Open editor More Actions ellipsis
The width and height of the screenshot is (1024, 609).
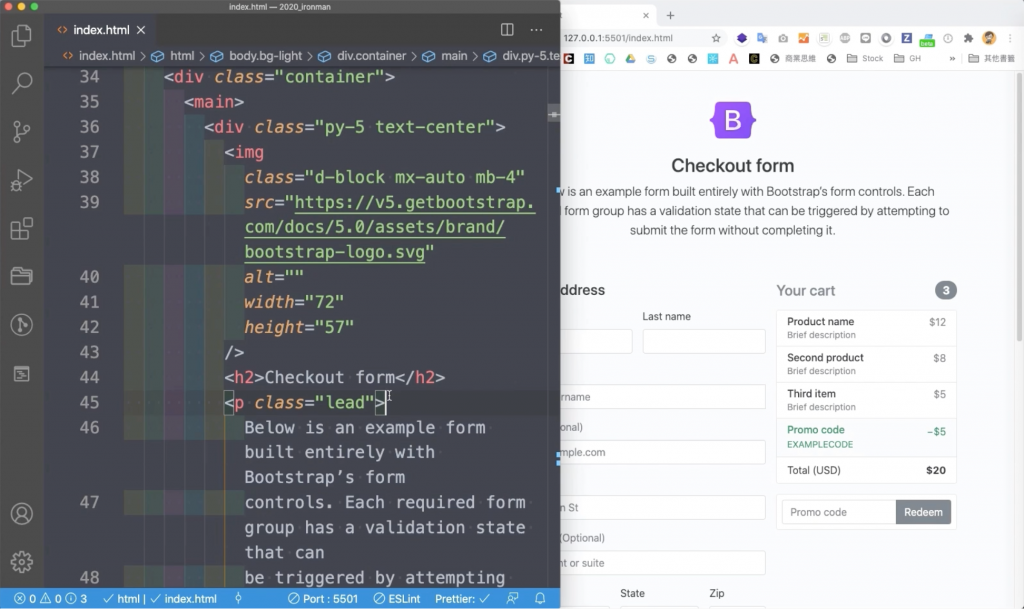536,30
